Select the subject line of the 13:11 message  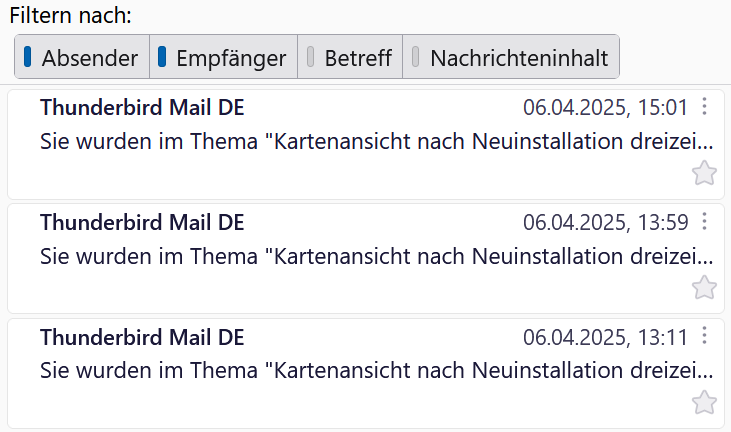(x=377, y=371)
